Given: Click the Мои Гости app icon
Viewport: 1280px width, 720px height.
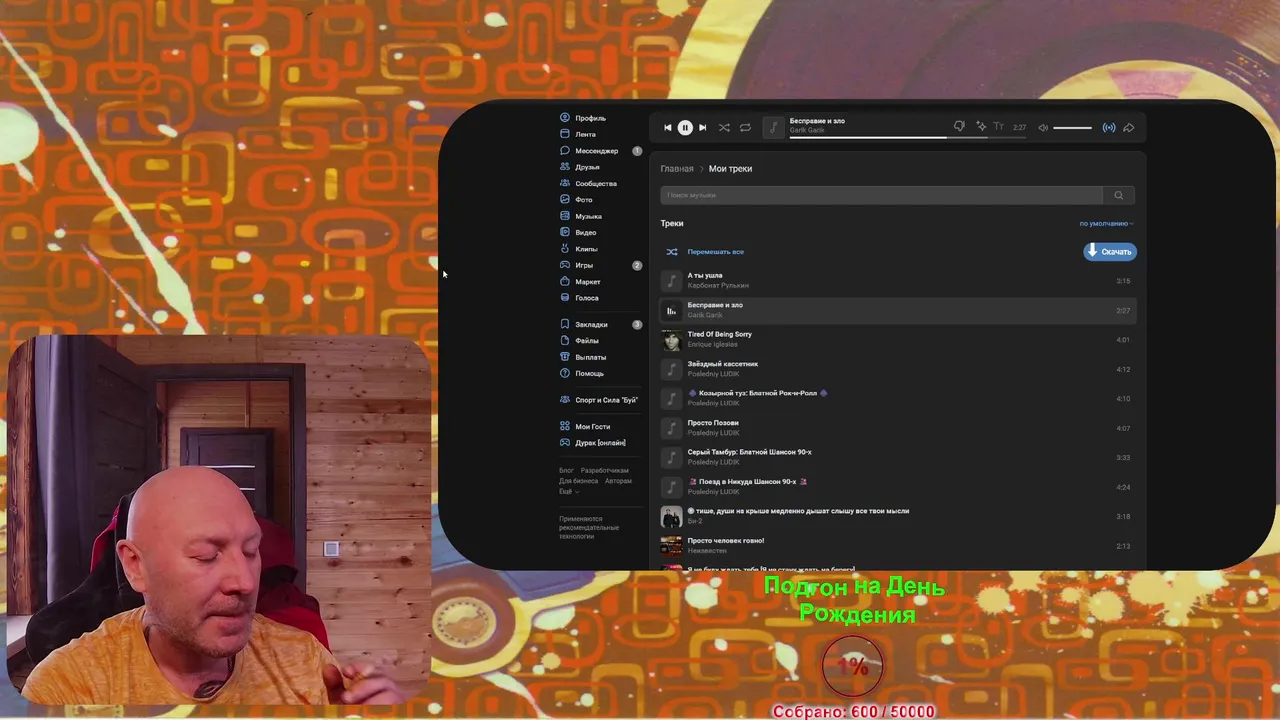Looking at the screenshot, I should [565, 426].
